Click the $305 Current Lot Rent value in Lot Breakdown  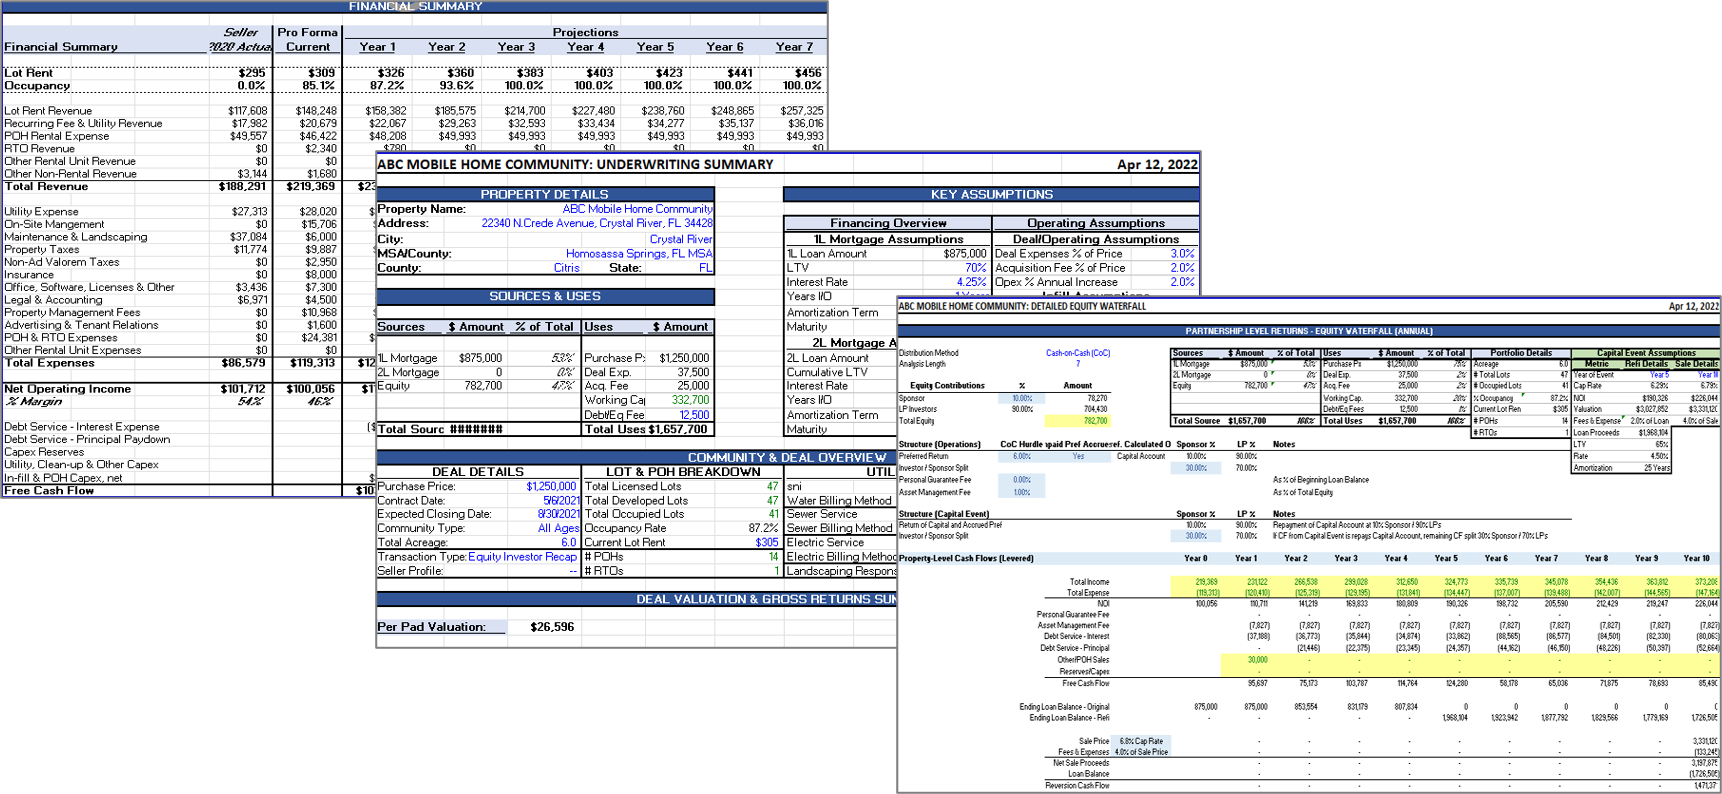(x=766, y=543)
